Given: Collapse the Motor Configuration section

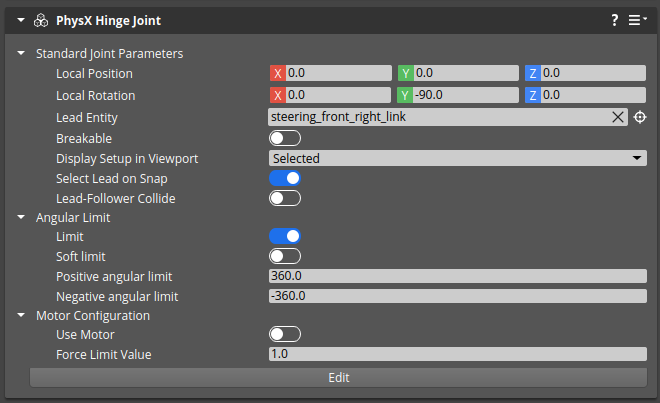Looking at the screenshot, I should tap(21, 315).
